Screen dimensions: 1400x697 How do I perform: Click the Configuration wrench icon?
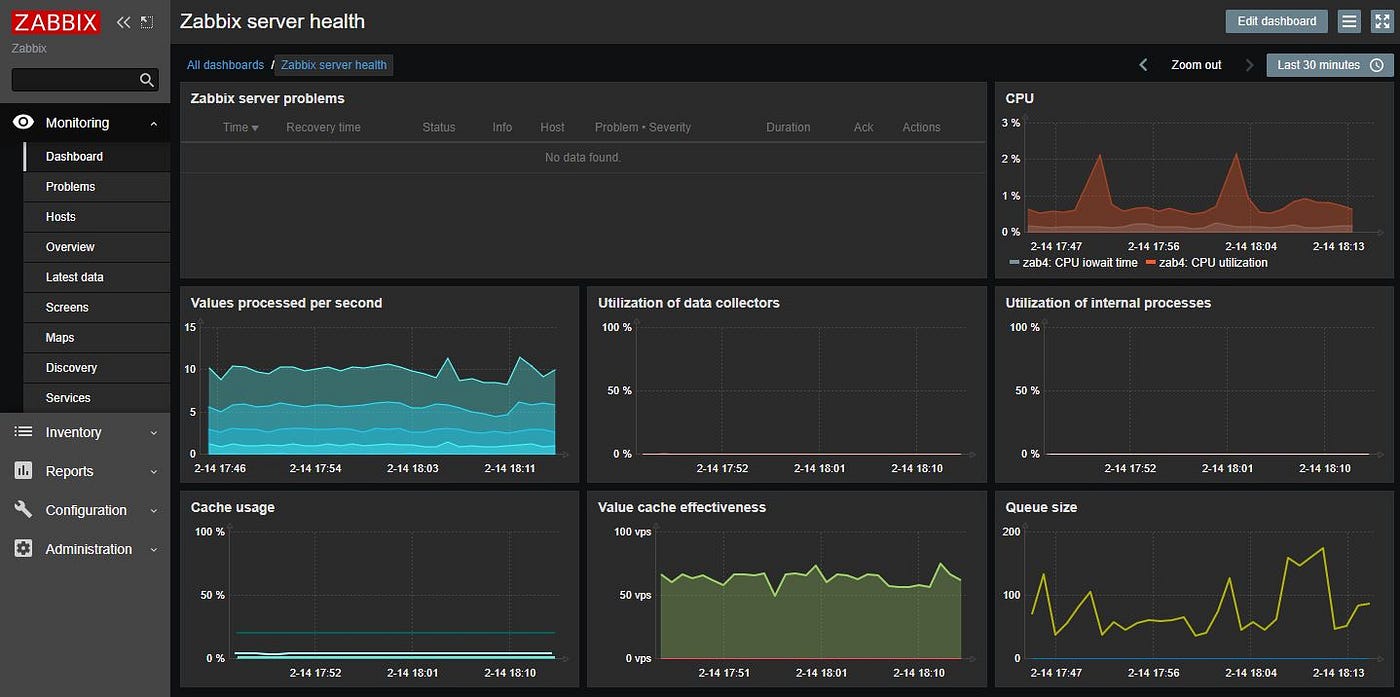tap(23, 510)
